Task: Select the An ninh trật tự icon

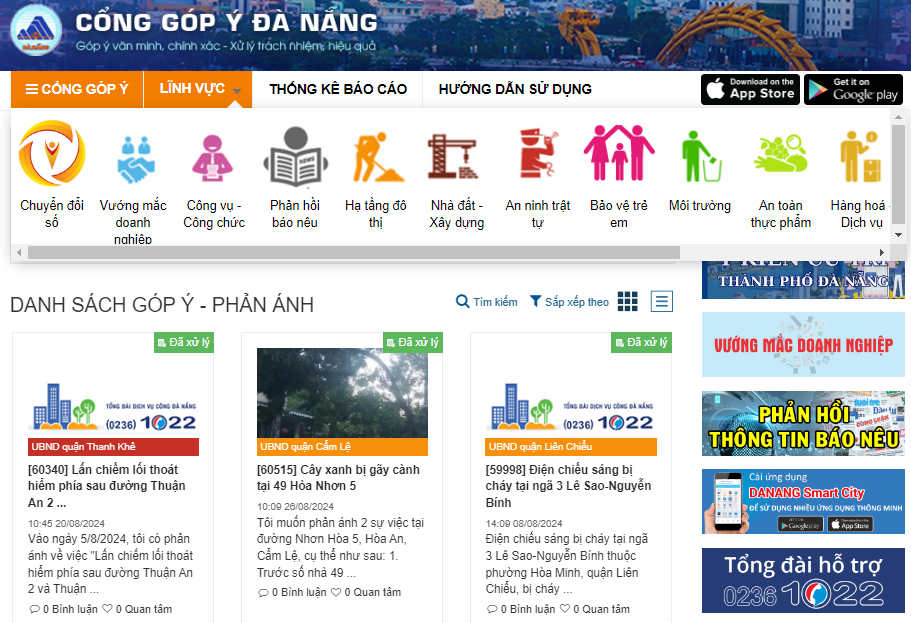Action: [539, 153]
